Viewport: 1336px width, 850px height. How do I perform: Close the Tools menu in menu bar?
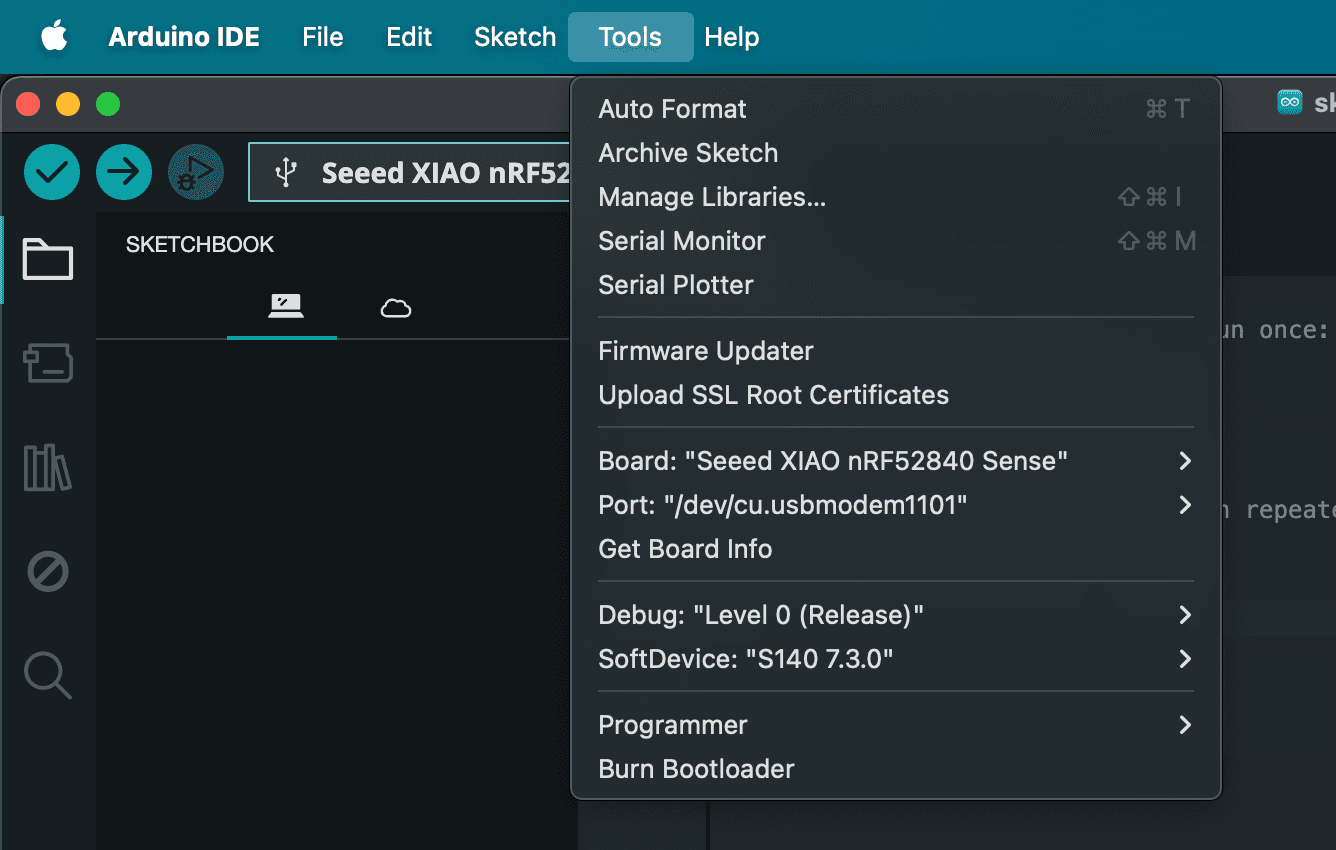pyautogui.click(x=630, y=37)
